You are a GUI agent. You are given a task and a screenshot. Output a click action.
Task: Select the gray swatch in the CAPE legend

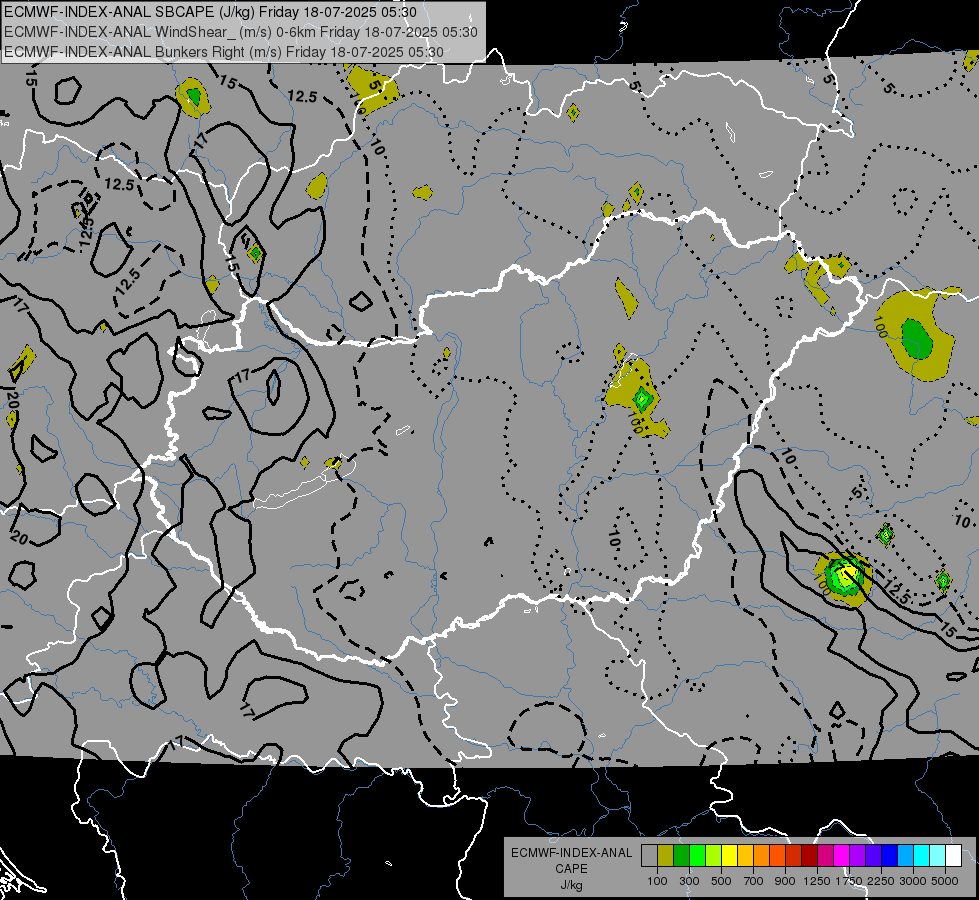coord(649,855)
